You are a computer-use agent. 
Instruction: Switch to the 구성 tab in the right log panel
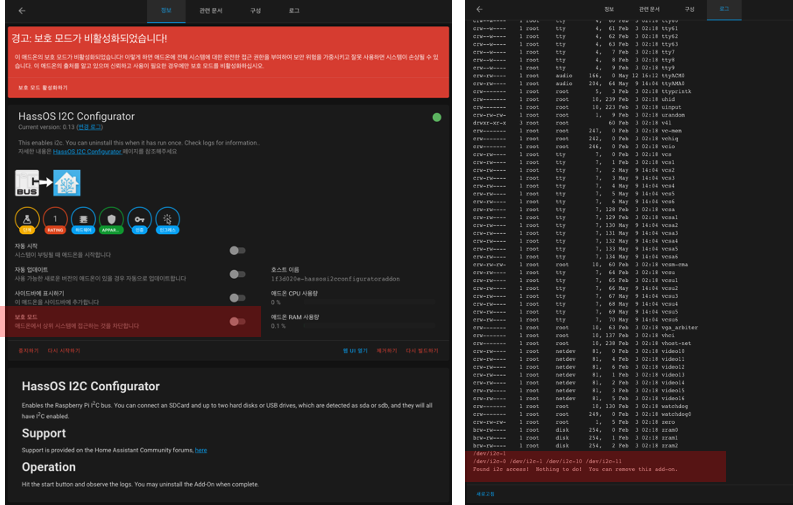coord(689,9)
